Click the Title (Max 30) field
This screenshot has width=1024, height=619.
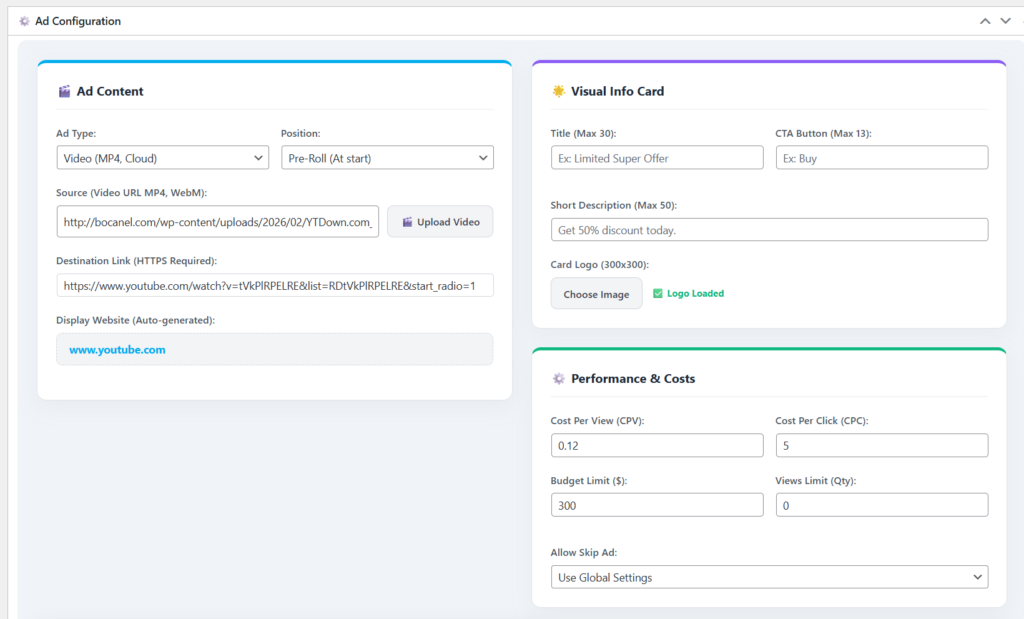[x=656, y=158]
